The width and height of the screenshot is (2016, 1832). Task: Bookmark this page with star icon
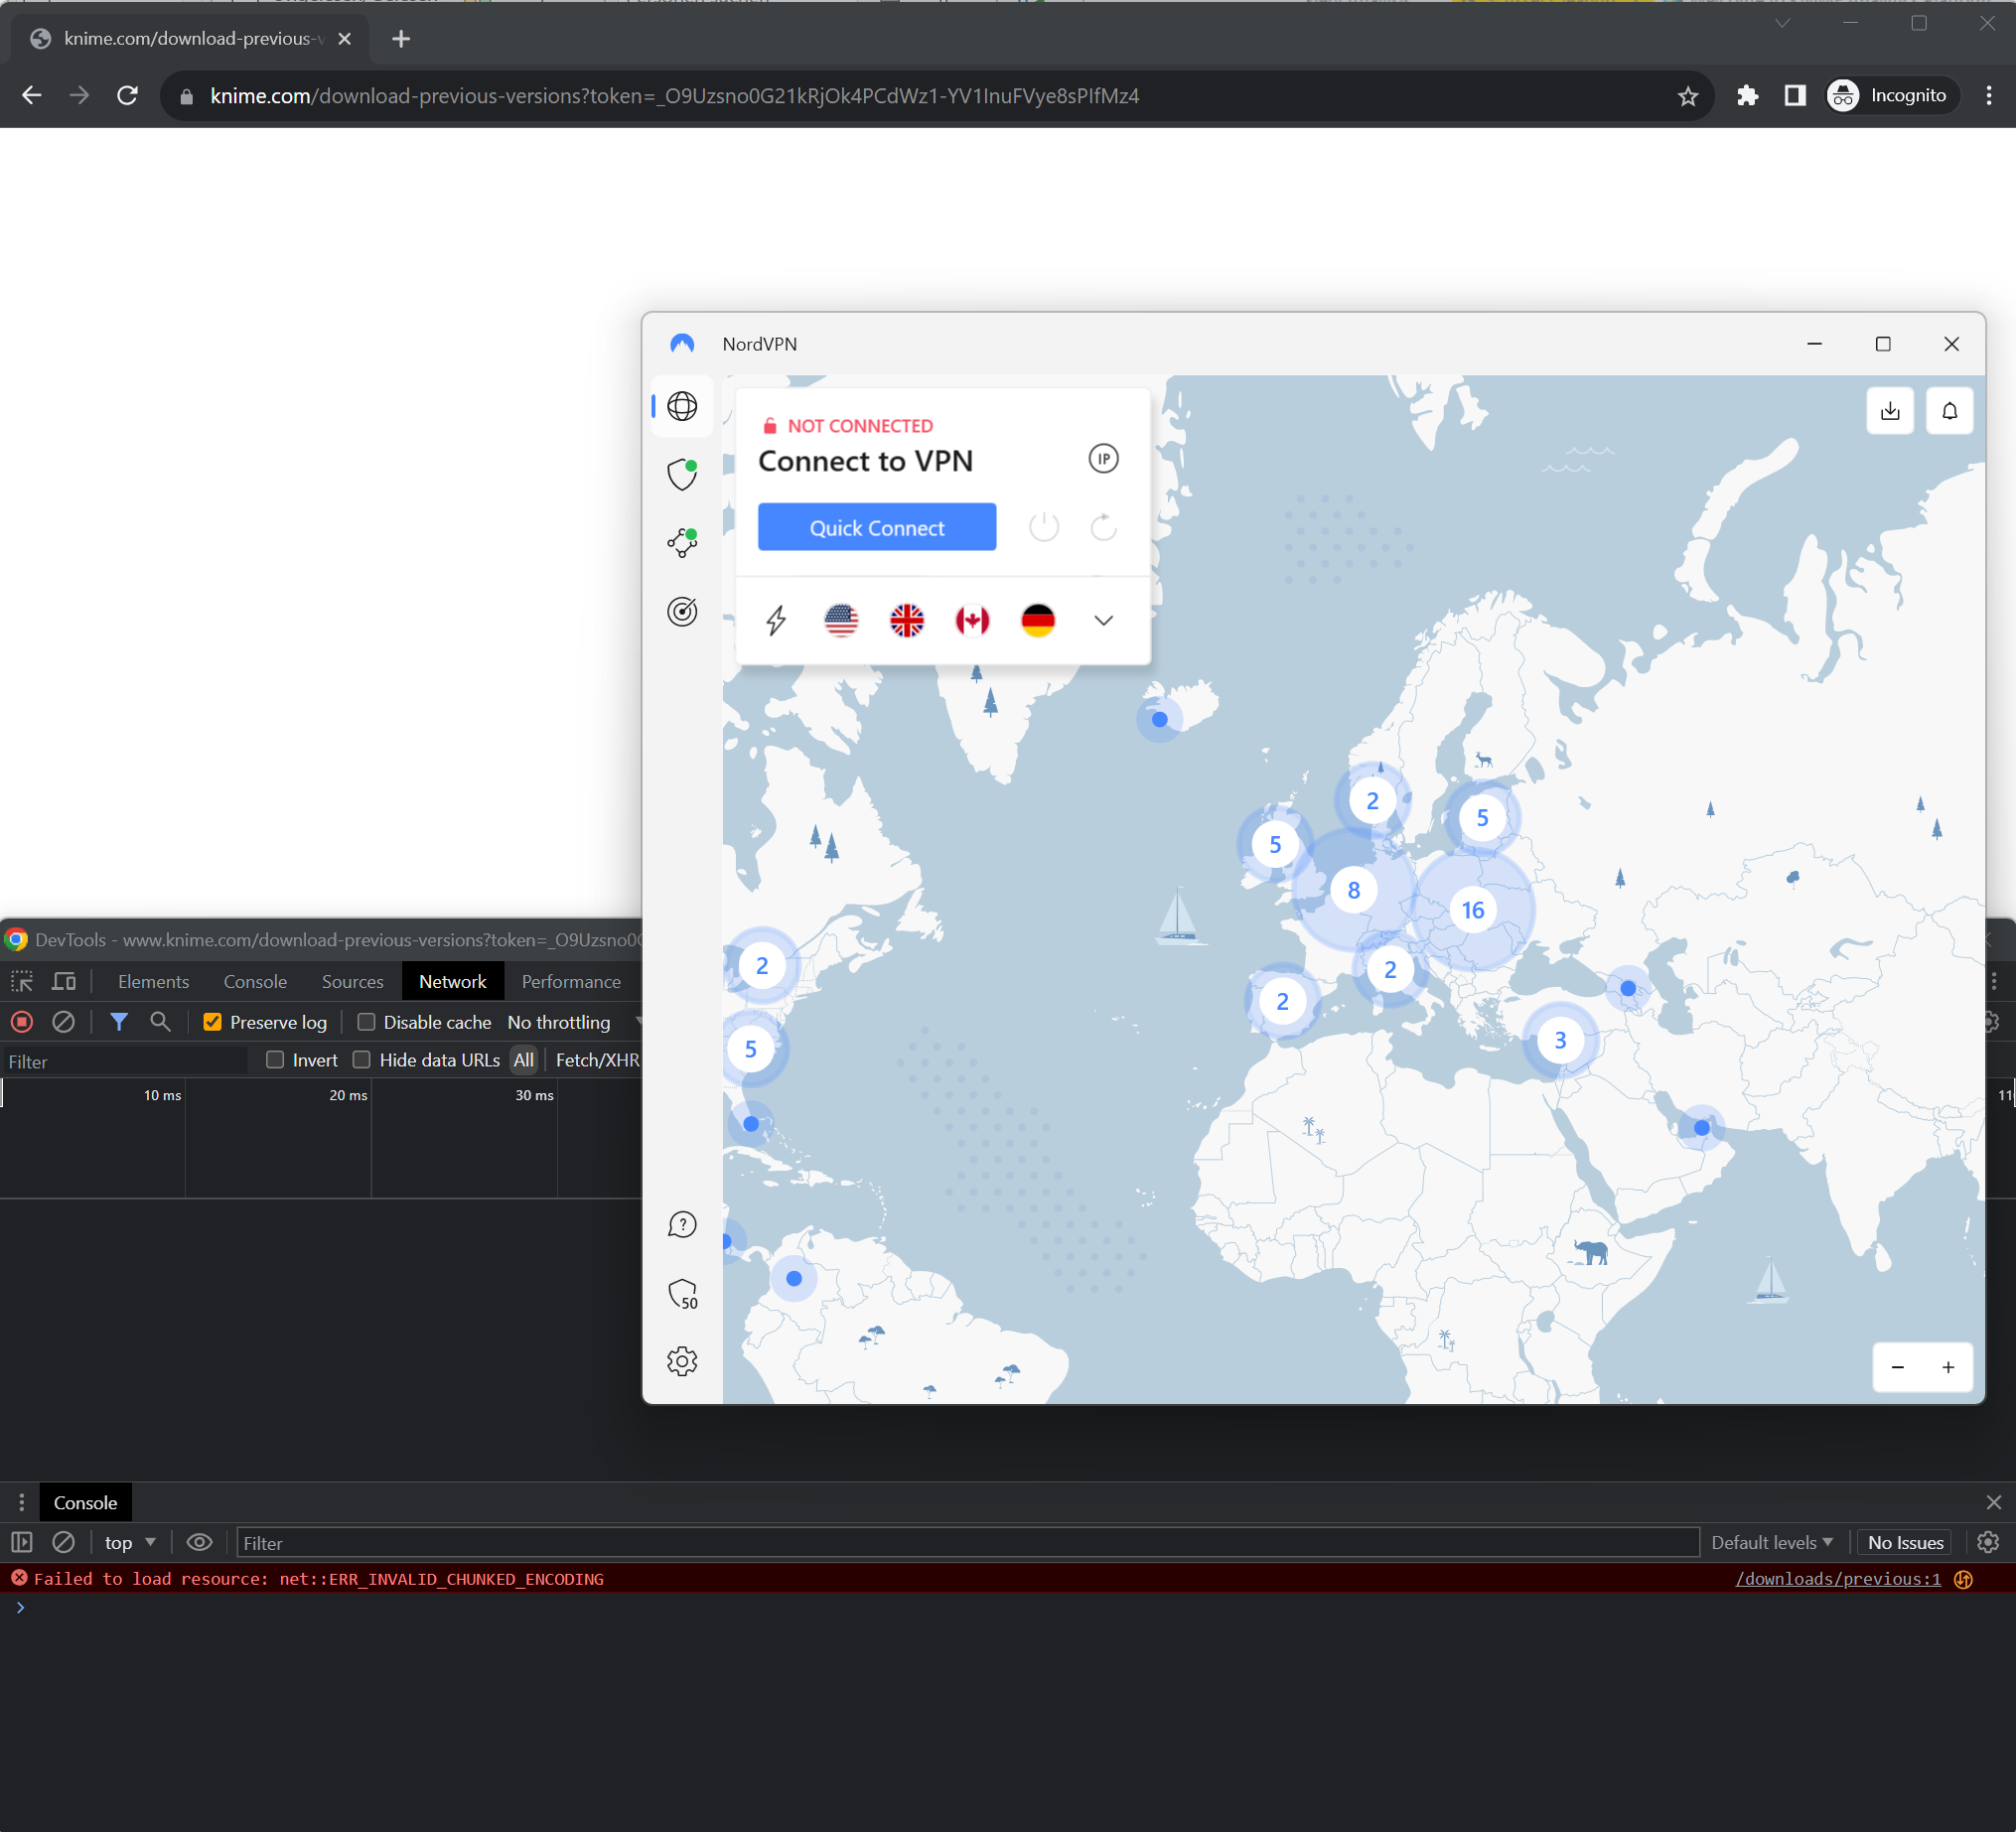click(1688, 96)
